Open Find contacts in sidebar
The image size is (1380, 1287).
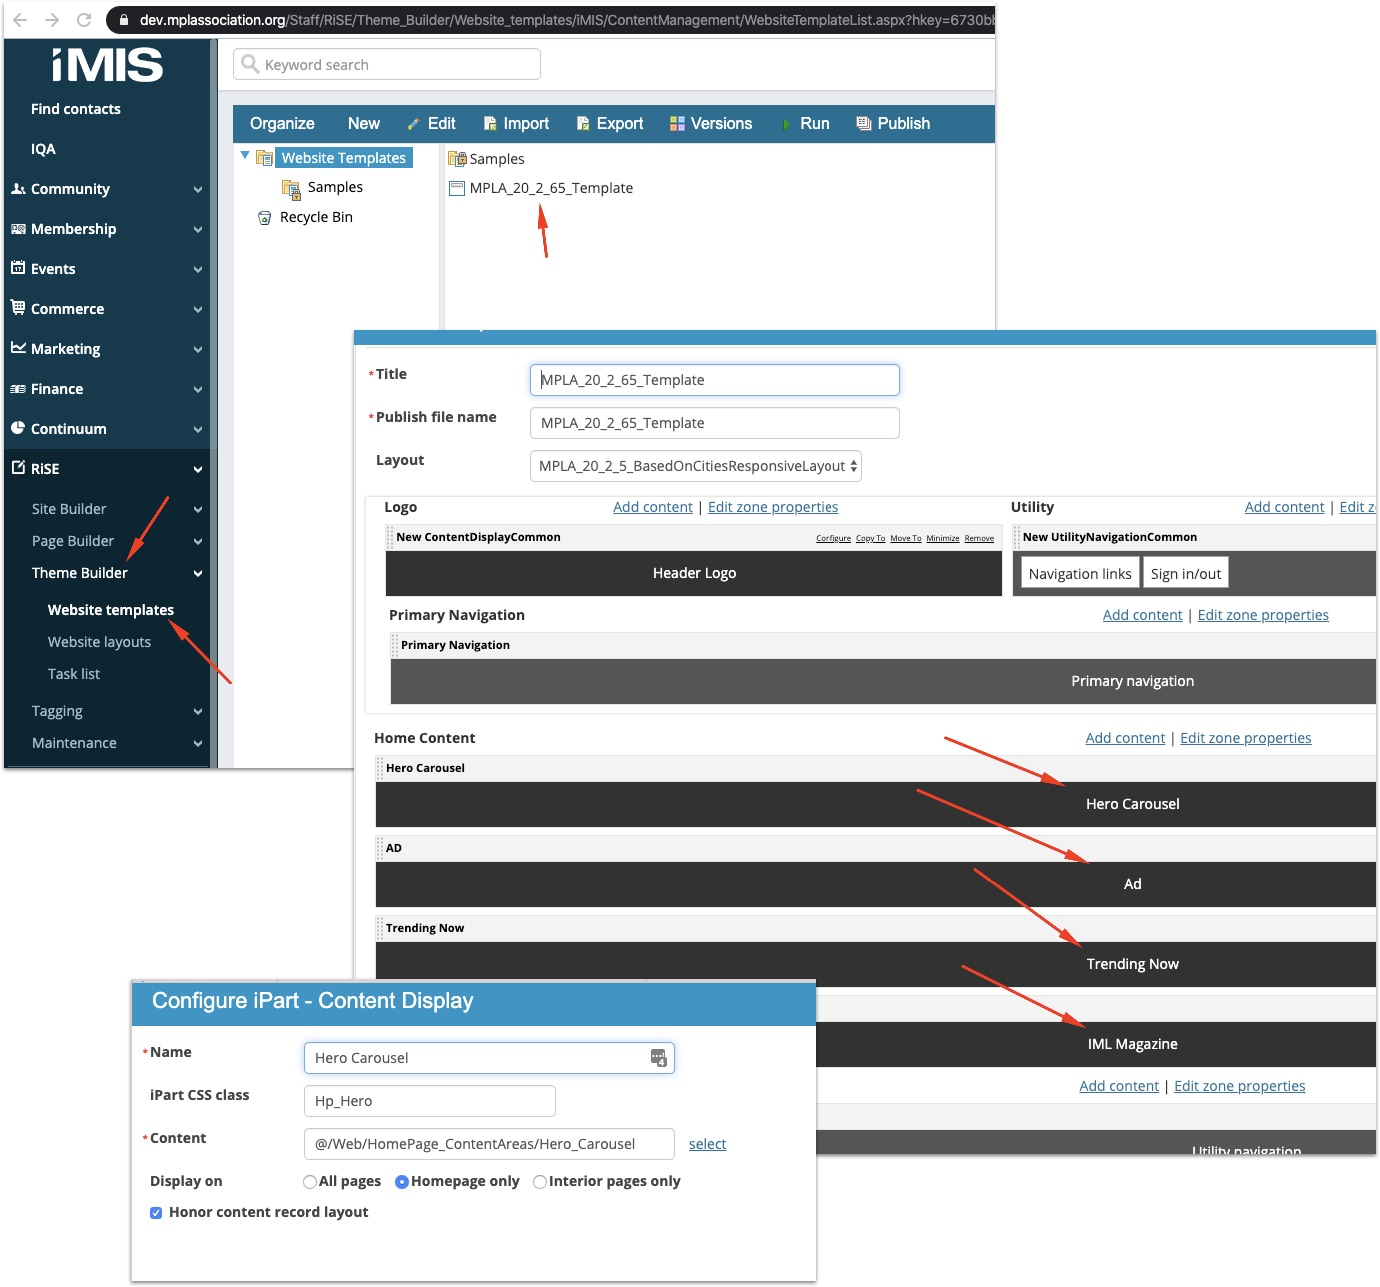(x=76, y=109)
